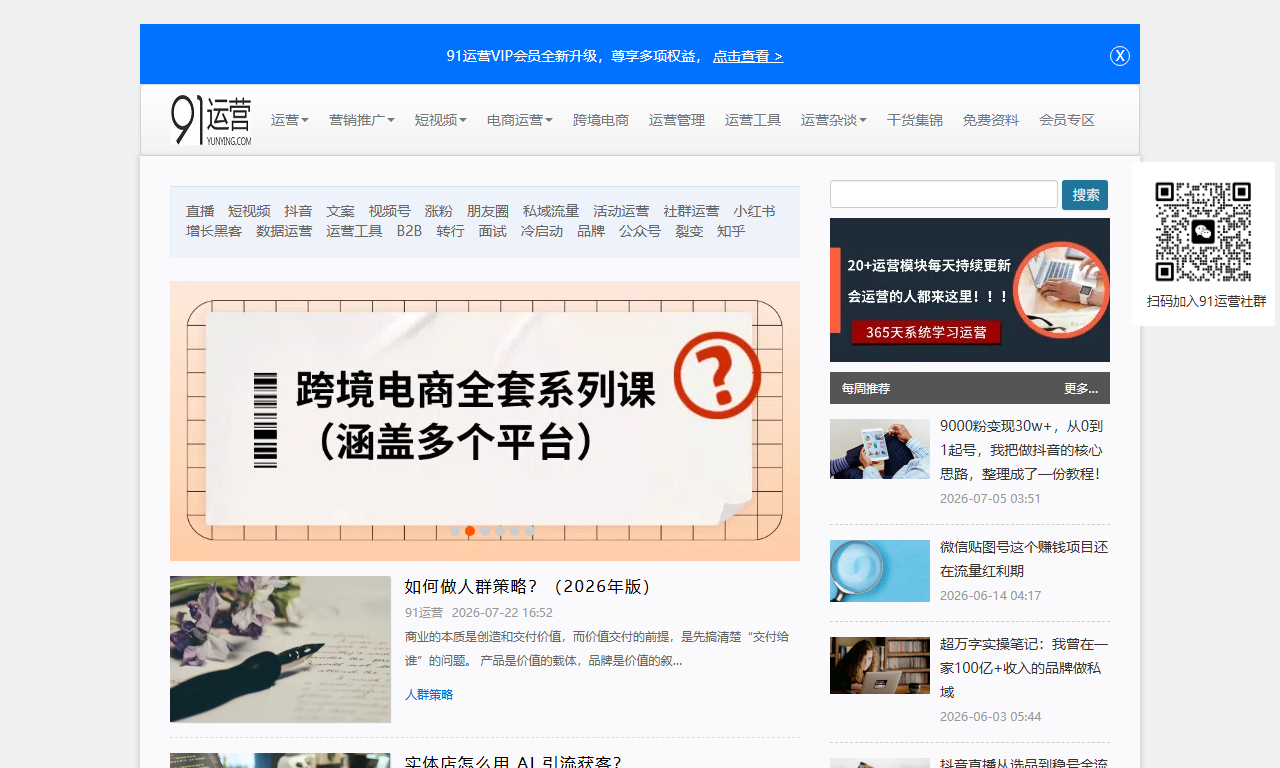Expand the 短视频 nav dropdown
The height and width of the screenshot is (768, 1280).
[x=441, y=120]
